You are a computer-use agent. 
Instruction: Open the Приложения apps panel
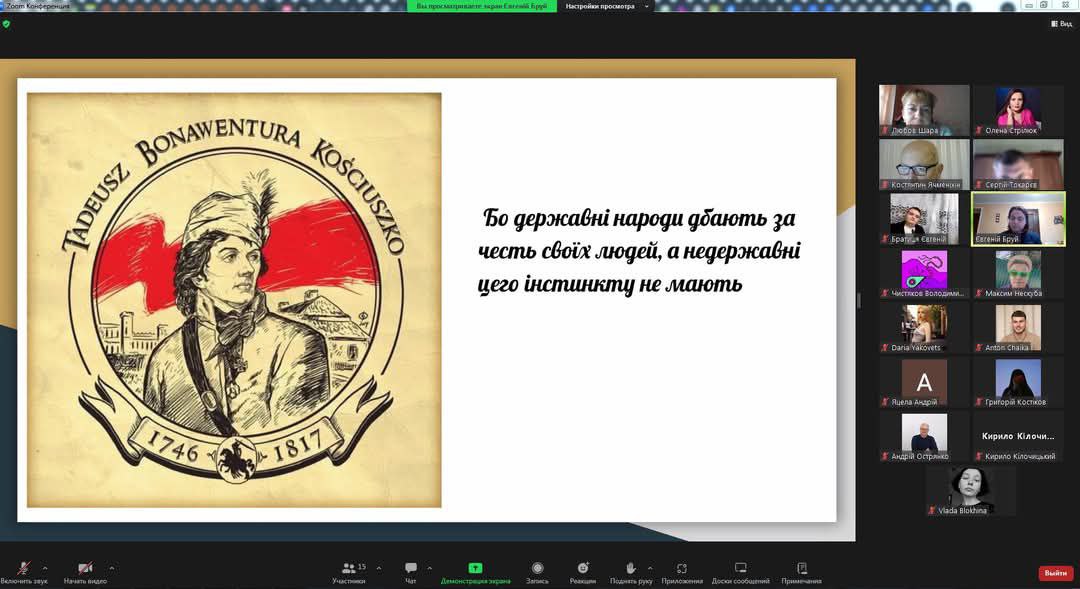pyautogui.click(x=682, y=572)
